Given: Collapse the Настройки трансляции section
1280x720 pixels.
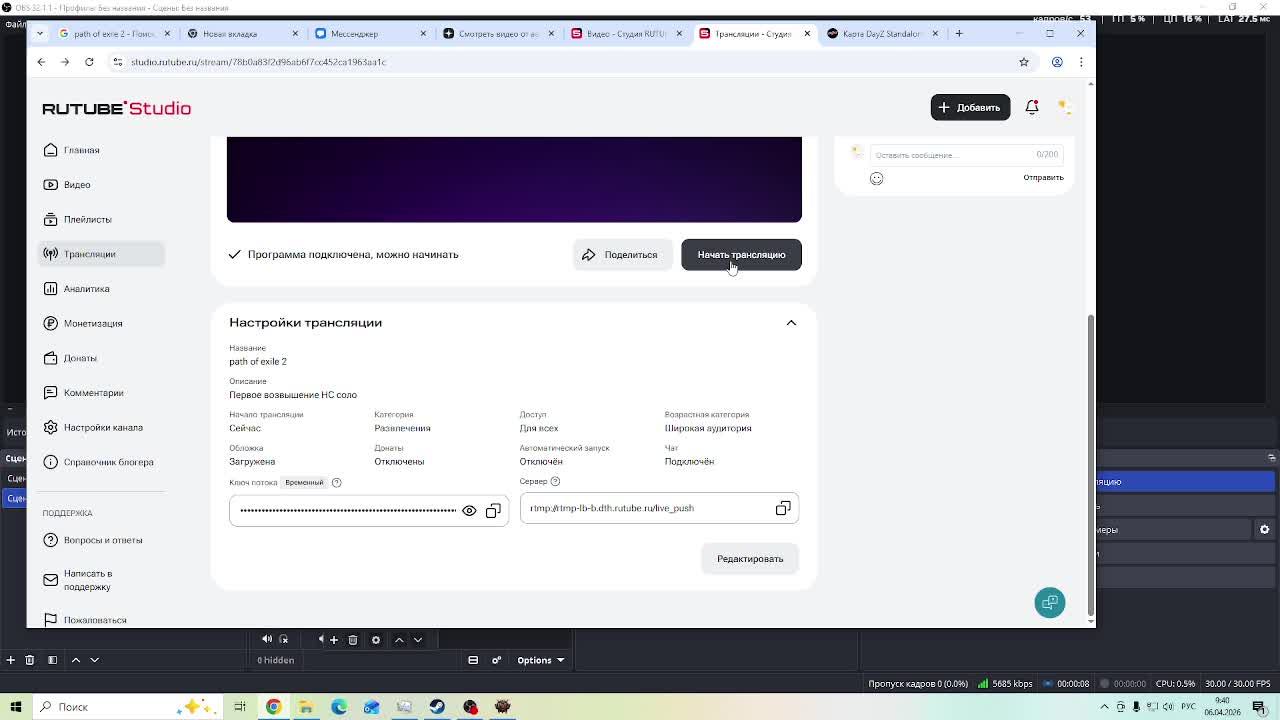Looking at the screenshot, I should [x=791, y=323].
